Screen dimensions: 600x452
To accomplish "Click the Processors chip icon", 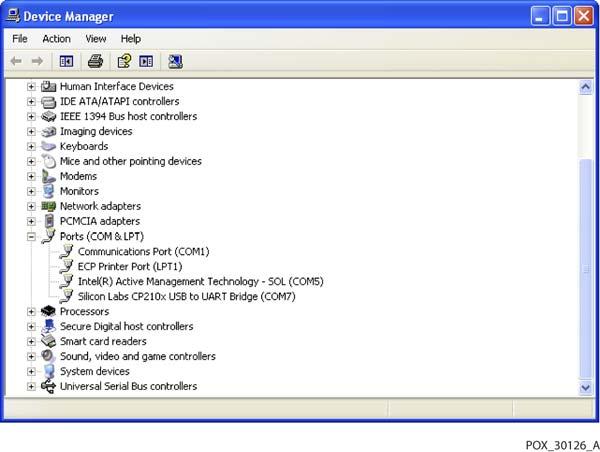I will (48, 311).
